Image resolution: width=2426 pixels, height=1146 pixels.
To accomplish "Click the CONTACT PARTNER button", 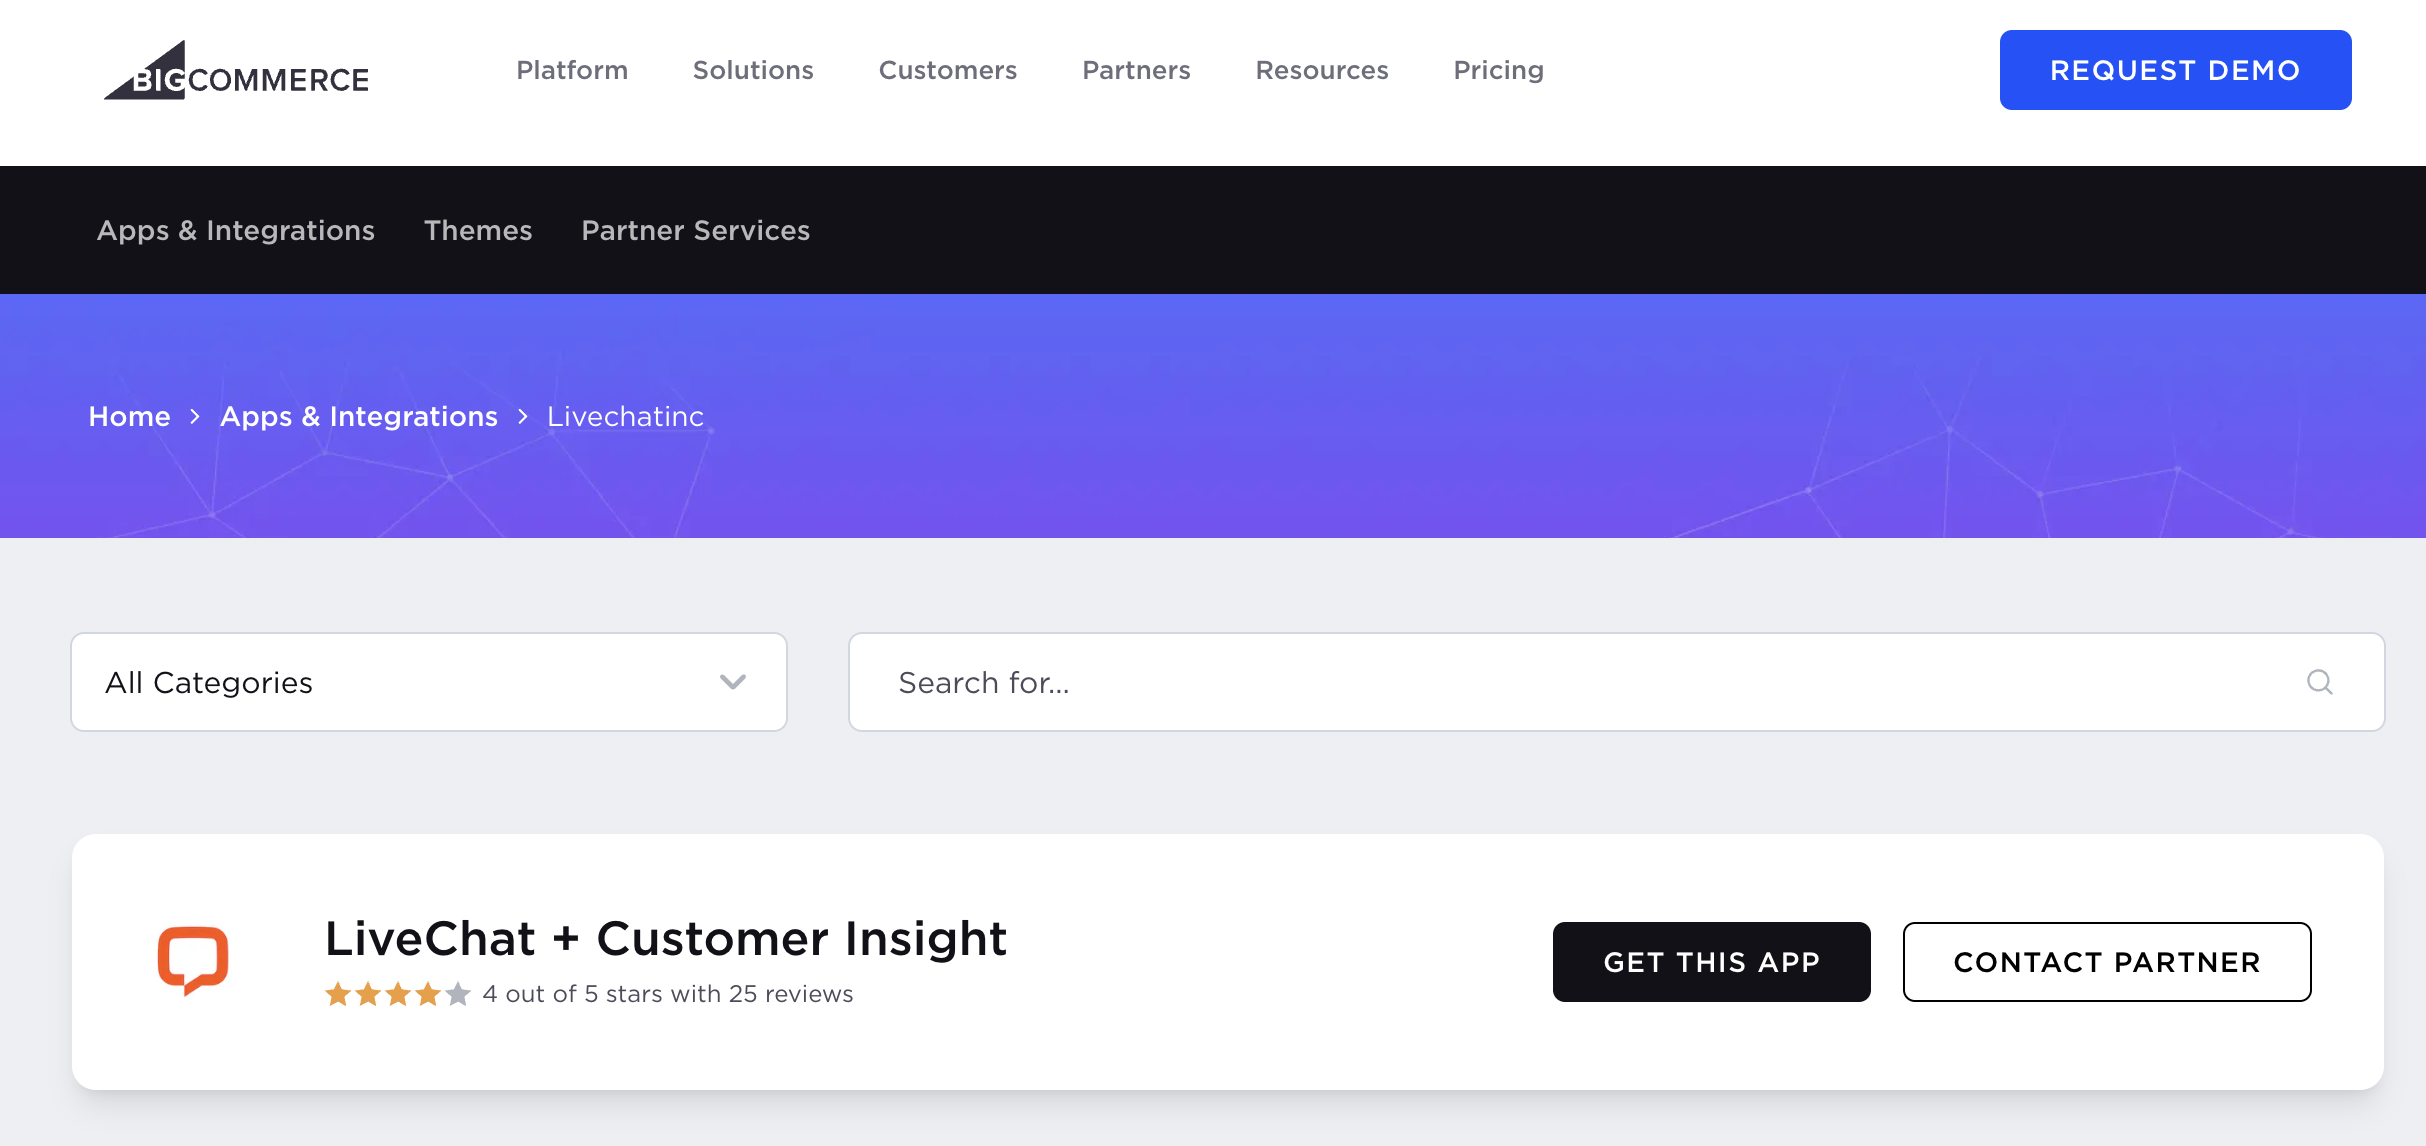I will coord(2106,960).
